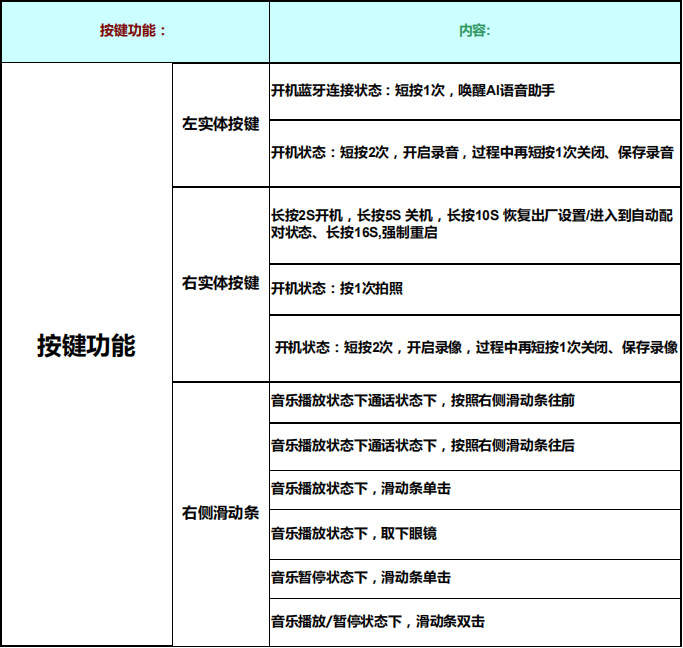Click the row about 唤醒AI语音助手

click(475, 91)
